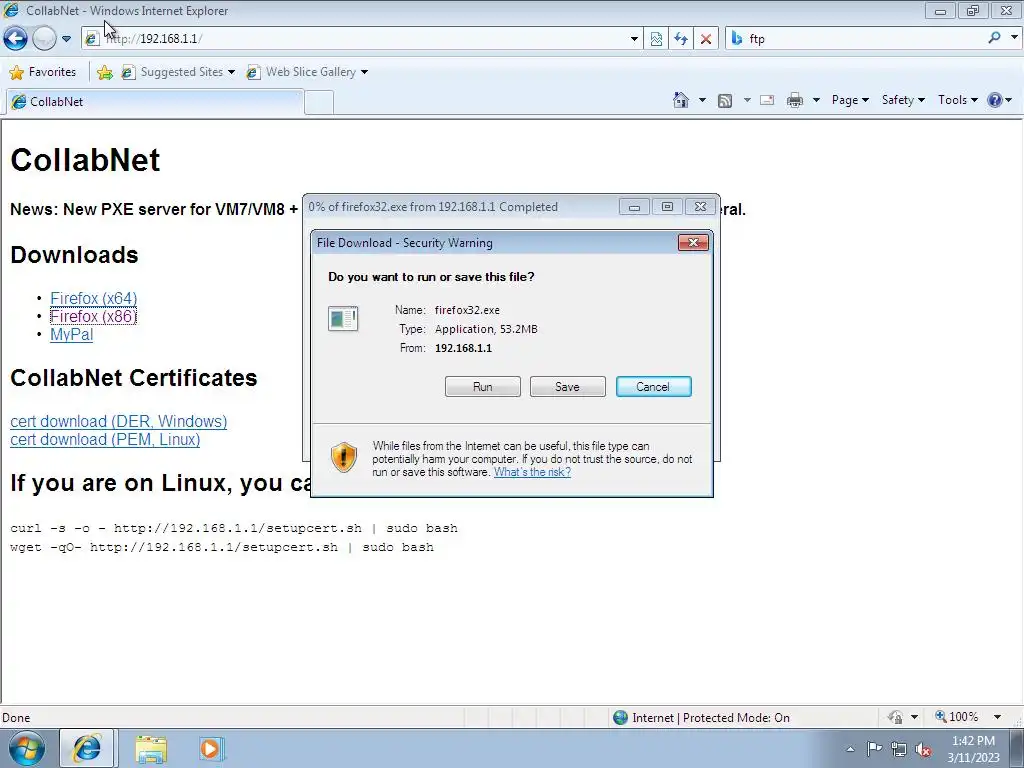1024x768 pixels.
Task: Click the Save button in download dialog
Action: [568, 387]
